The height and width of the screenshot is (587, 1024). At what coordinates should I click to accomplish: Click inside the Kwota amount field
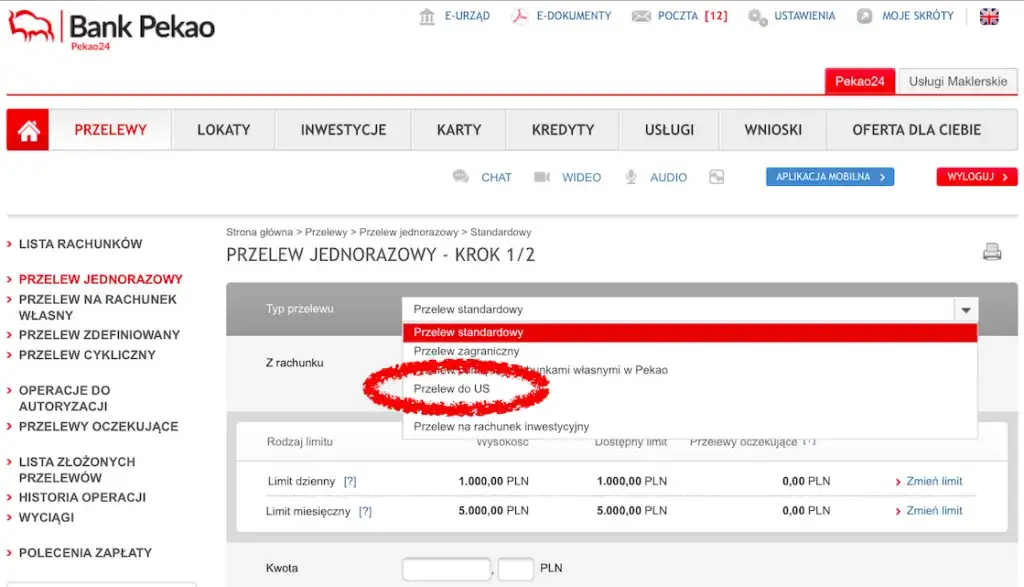445,568
